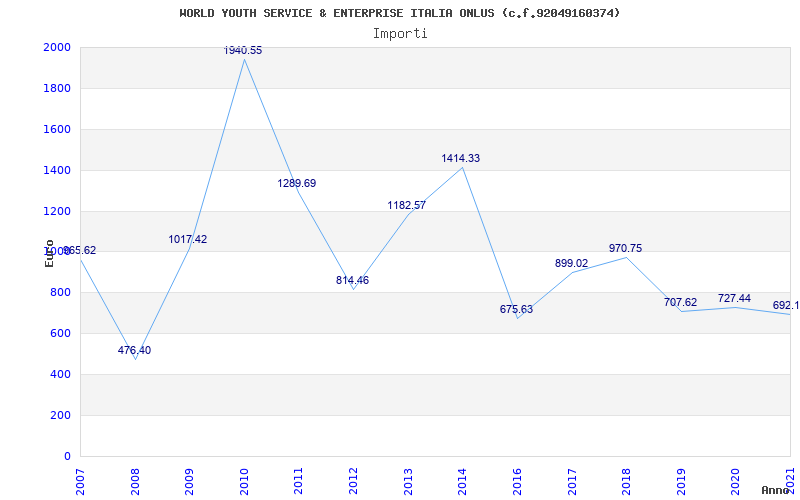Click the 970.75 data label
Viewport: 800px width, 500px height.
626,248
